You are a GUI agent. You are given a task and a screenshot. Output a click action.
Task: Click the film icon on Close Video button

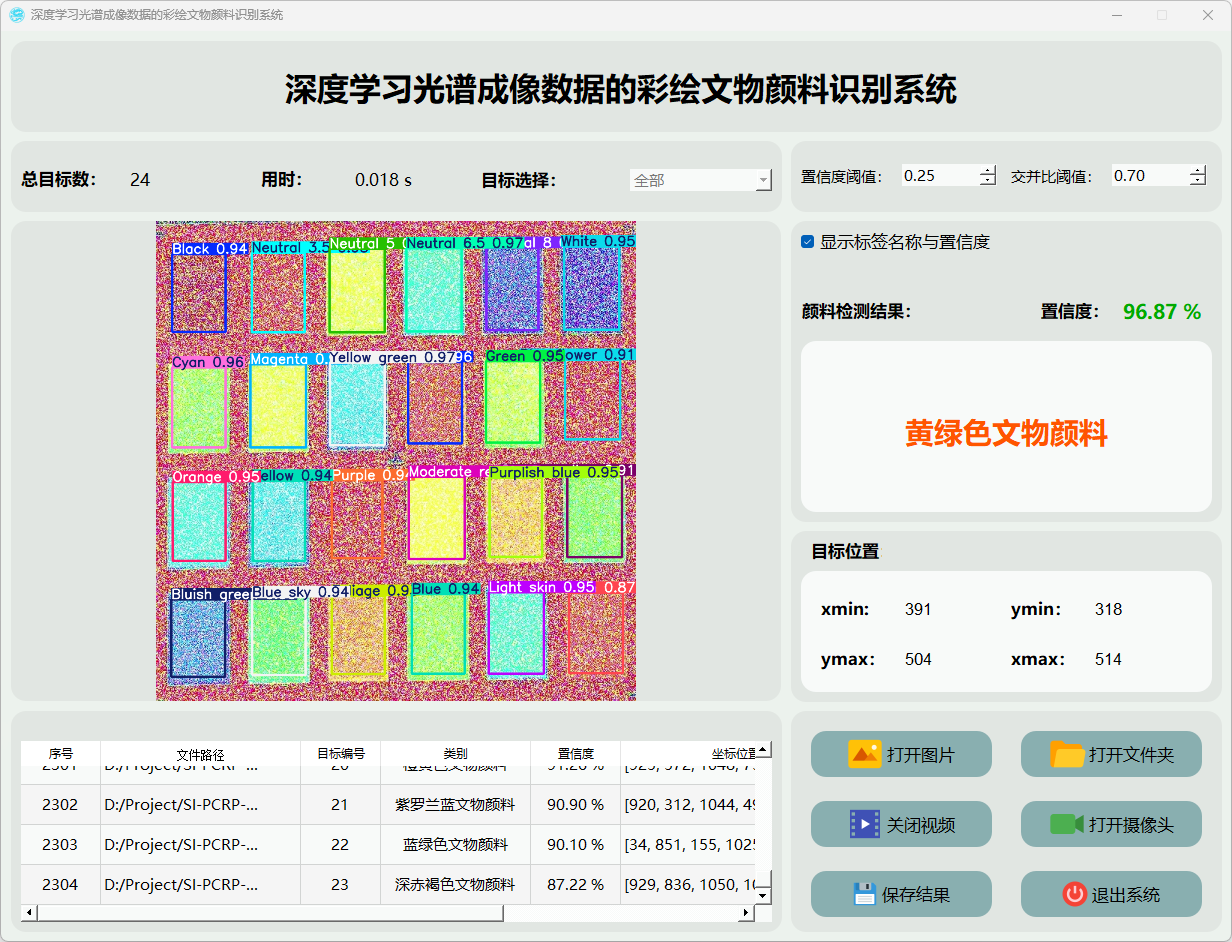pos(864,824)
